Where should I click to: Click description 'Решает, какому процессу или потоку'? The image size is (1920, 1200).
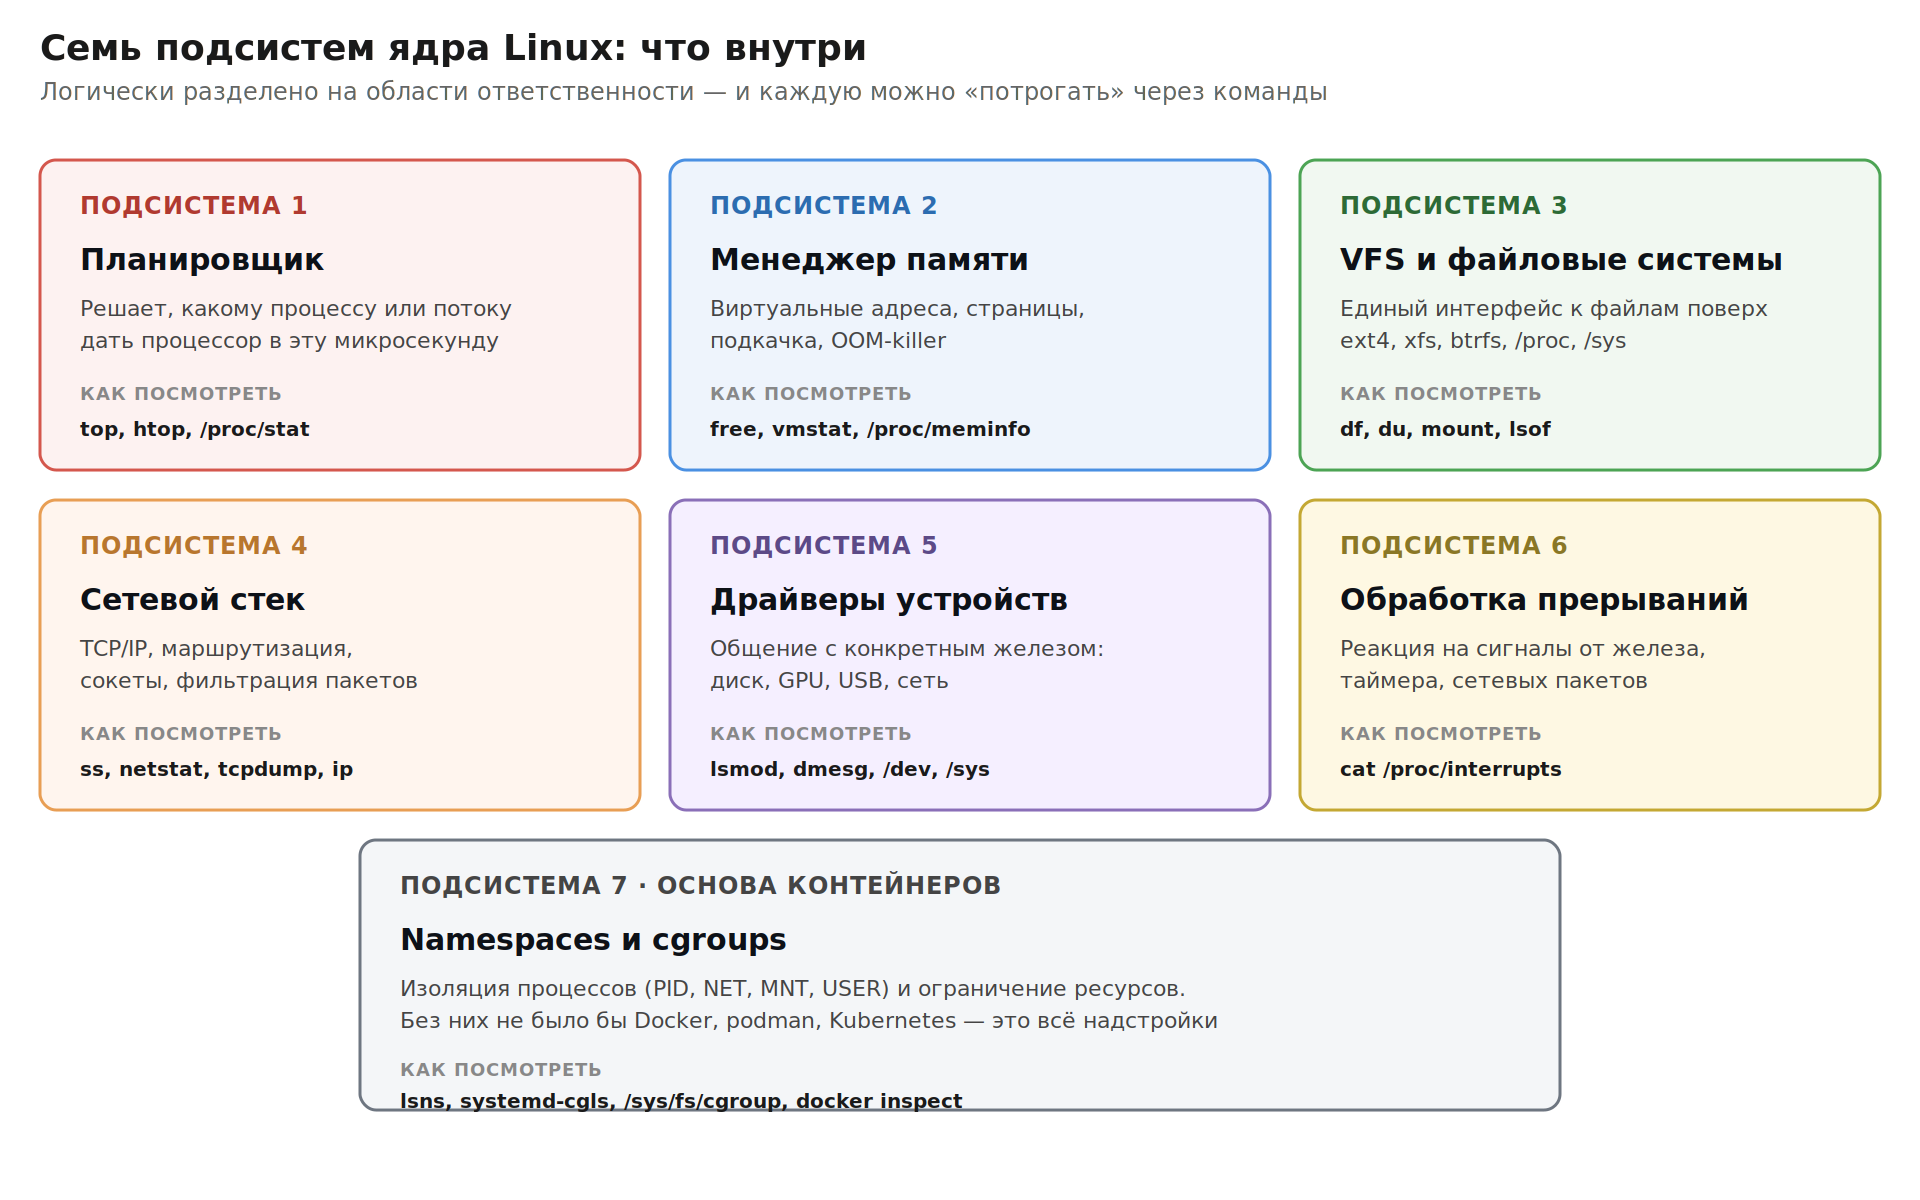(x=295, y=309)
